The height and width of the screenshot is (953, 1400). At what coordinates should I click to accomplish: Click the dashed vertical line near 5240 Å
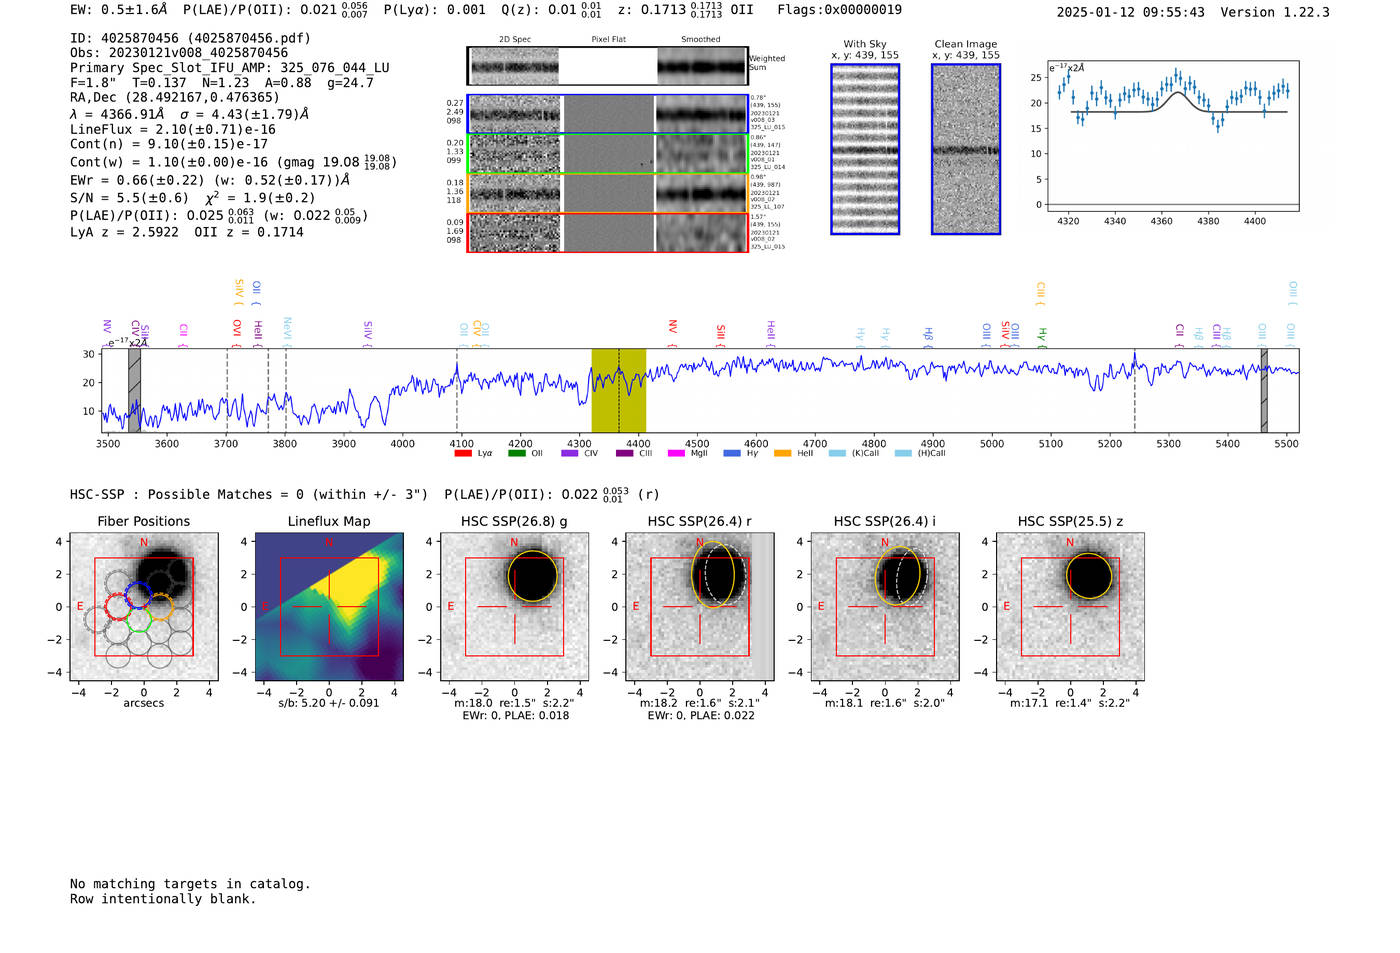pos(1134,390)
